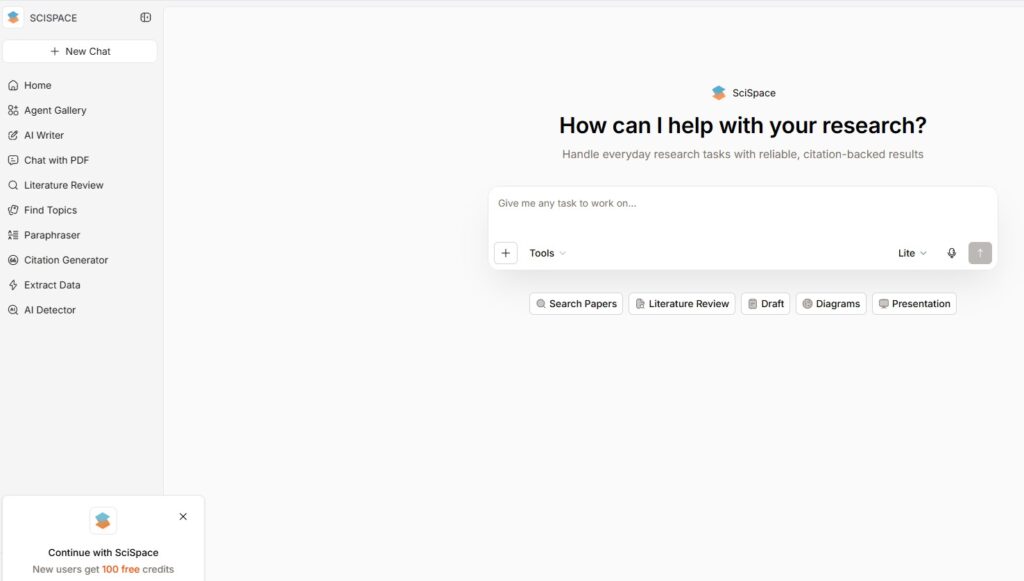Open Literature Review label in the sidebar
The image size is (1024, 581).
pos(64,185)
